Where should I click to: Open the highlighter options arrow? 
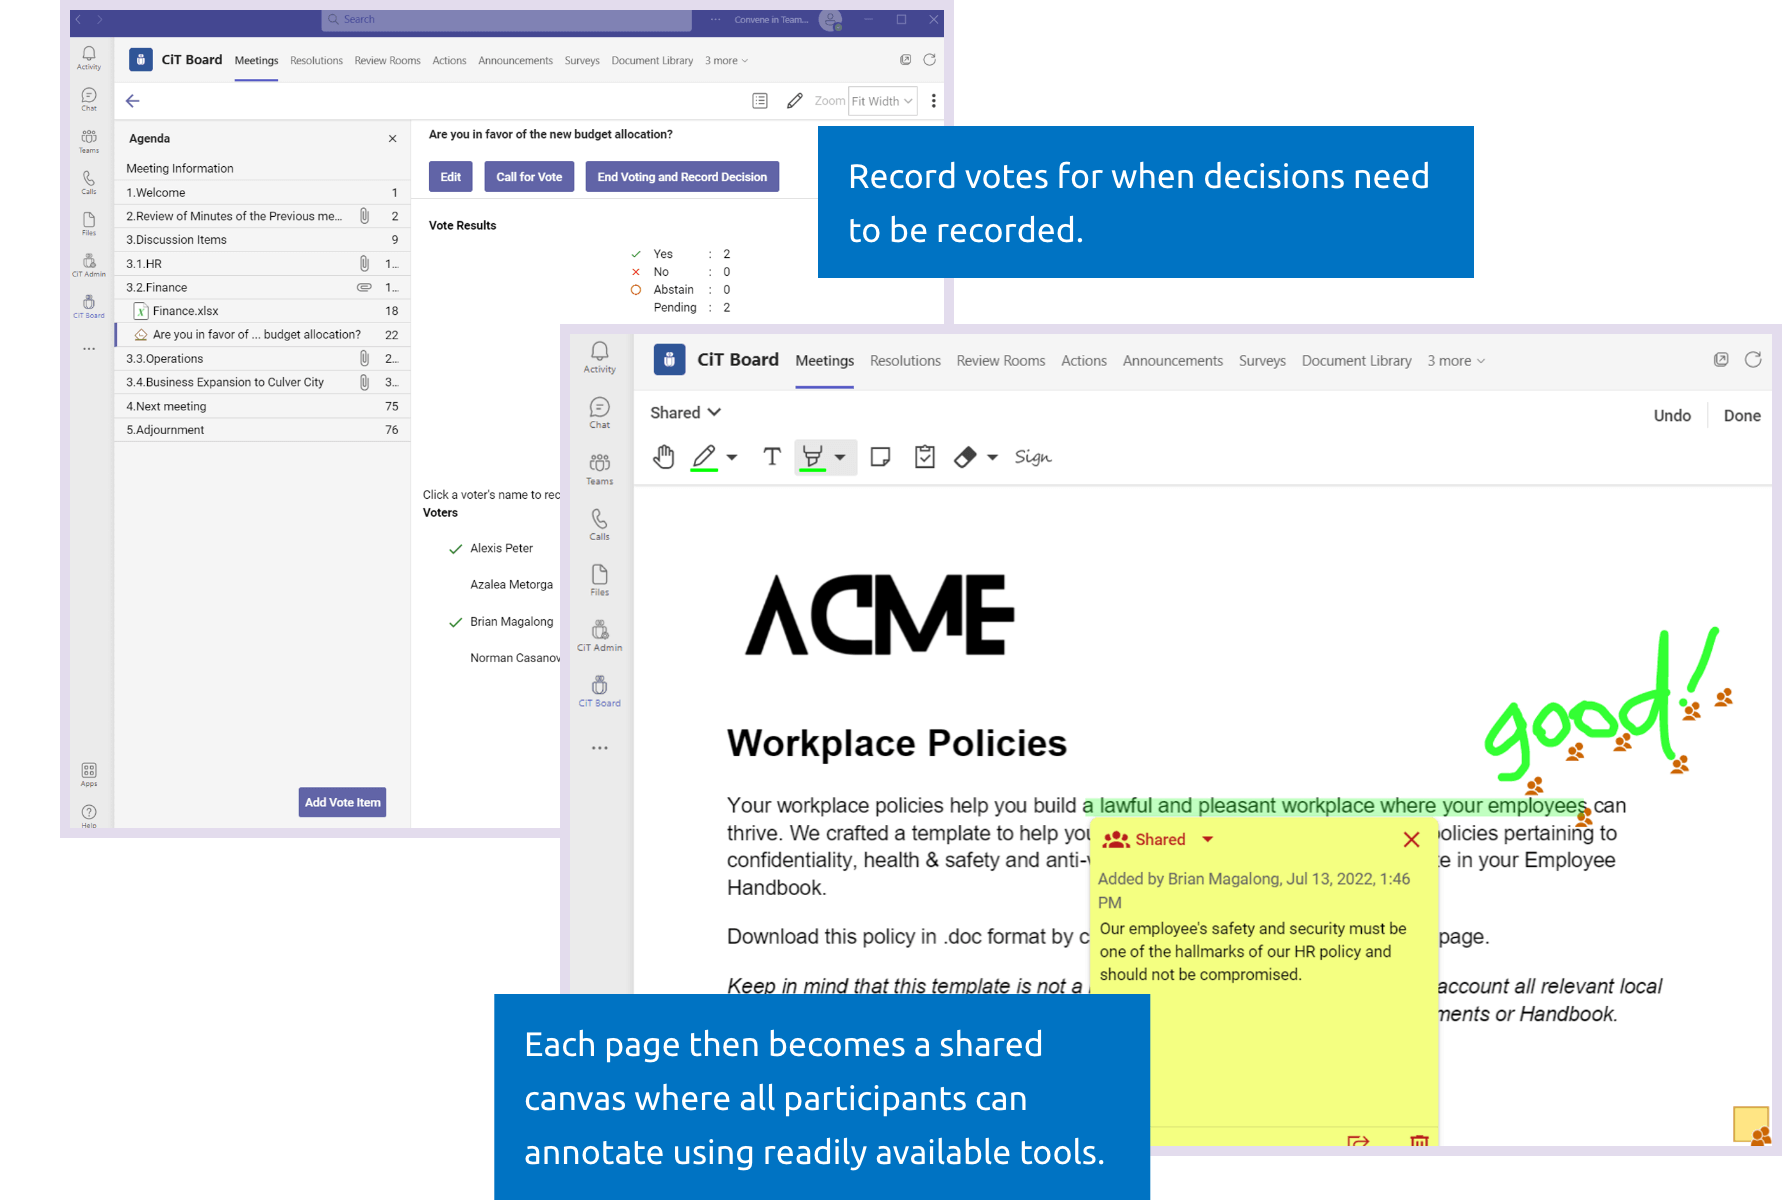tap(840, 457)
